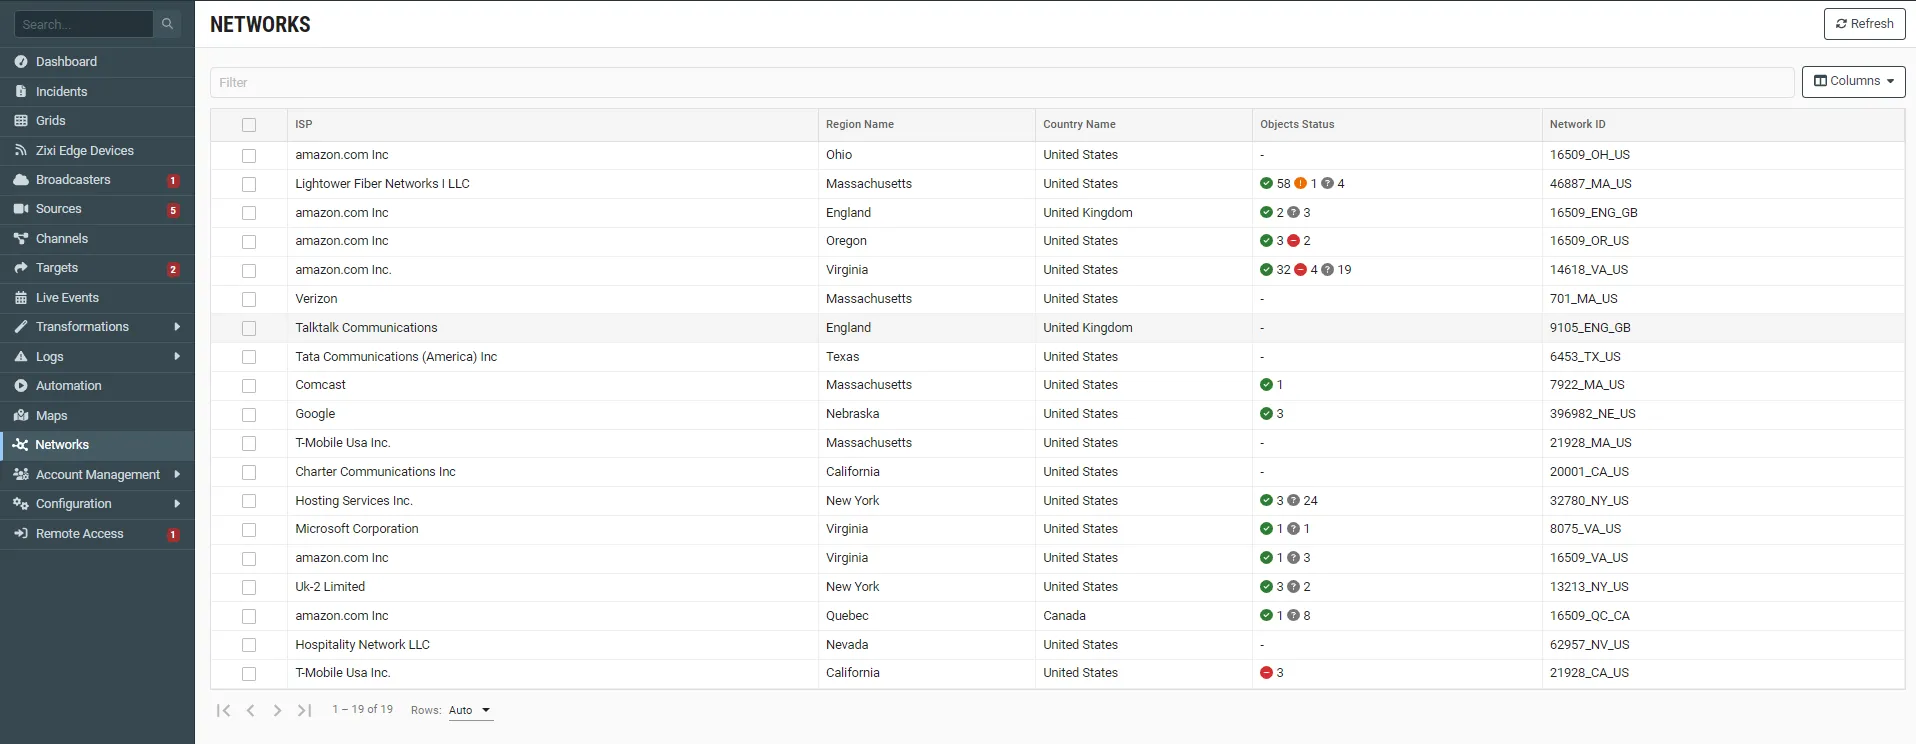1916x744 pixels.
Task: Expand the Transformations submenu
Action: point(177,327)
